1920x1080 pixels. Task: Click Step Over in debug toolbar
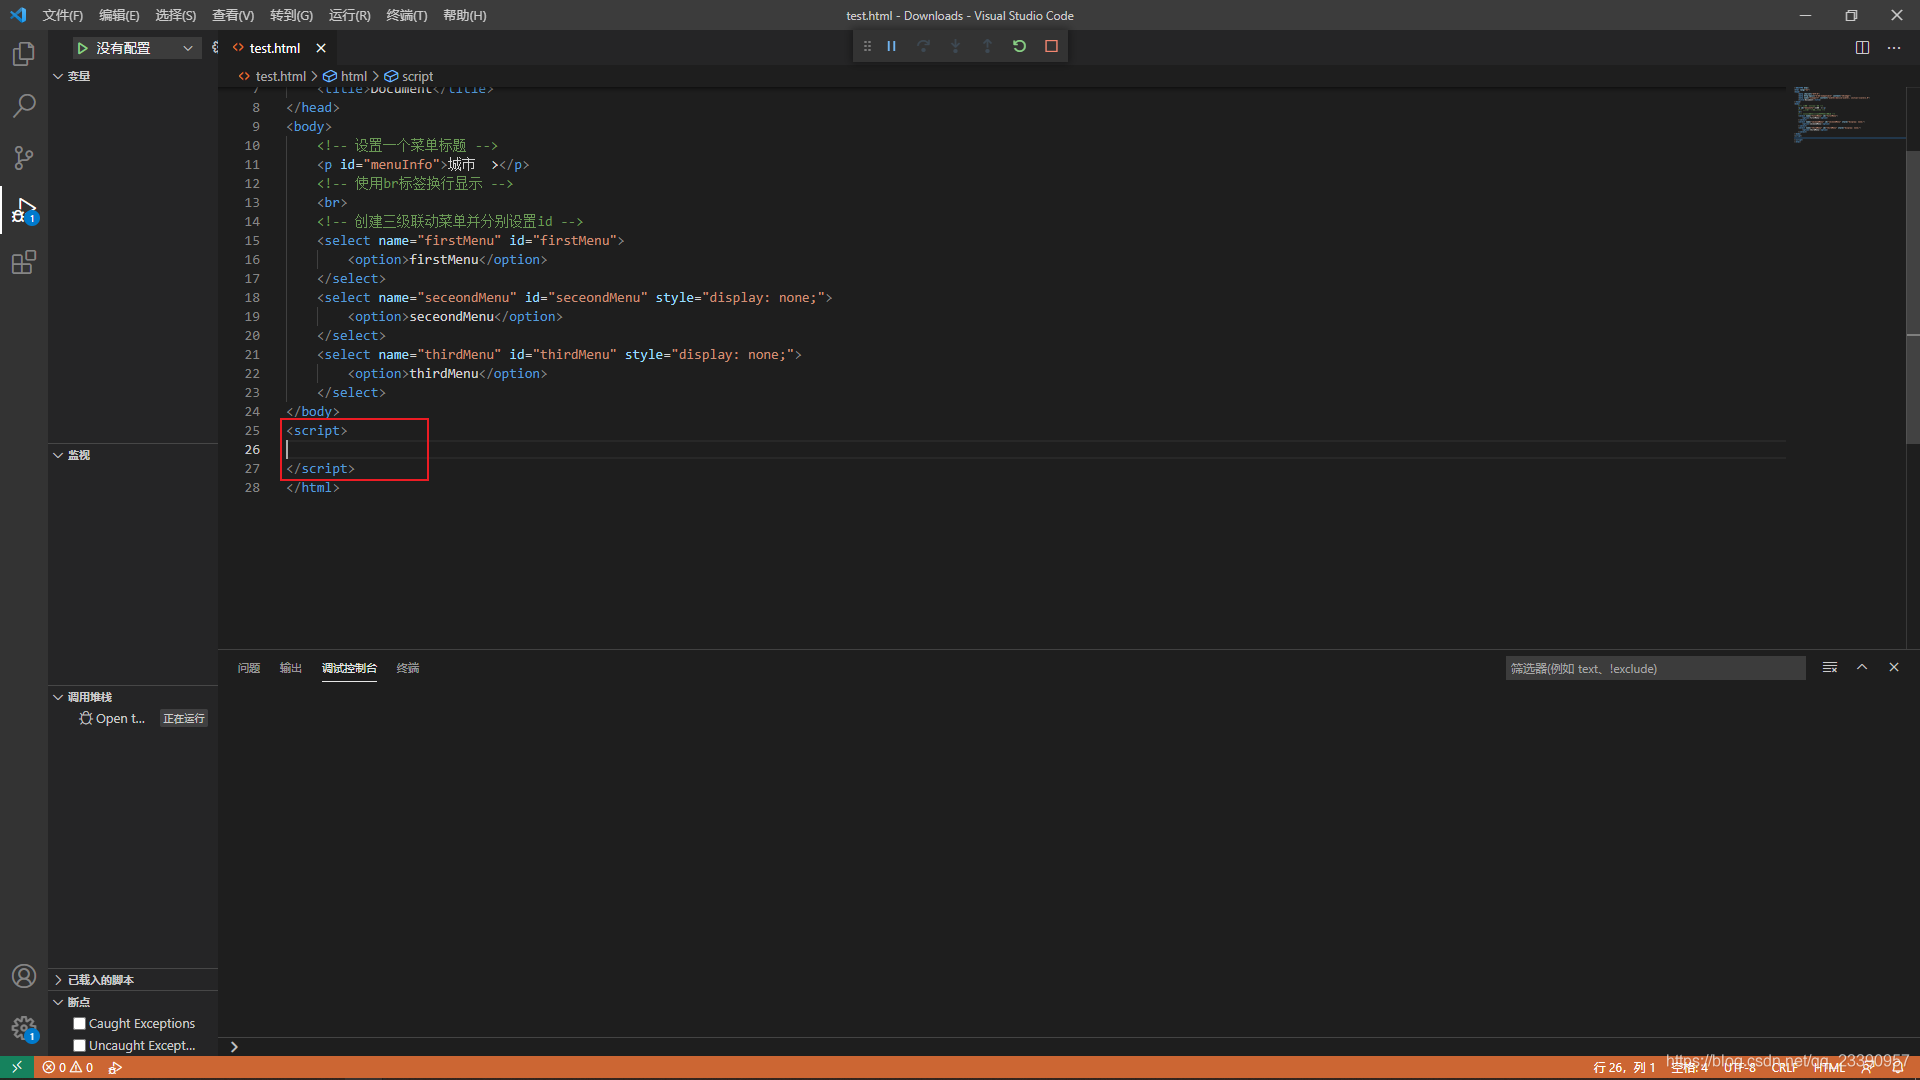923,46
